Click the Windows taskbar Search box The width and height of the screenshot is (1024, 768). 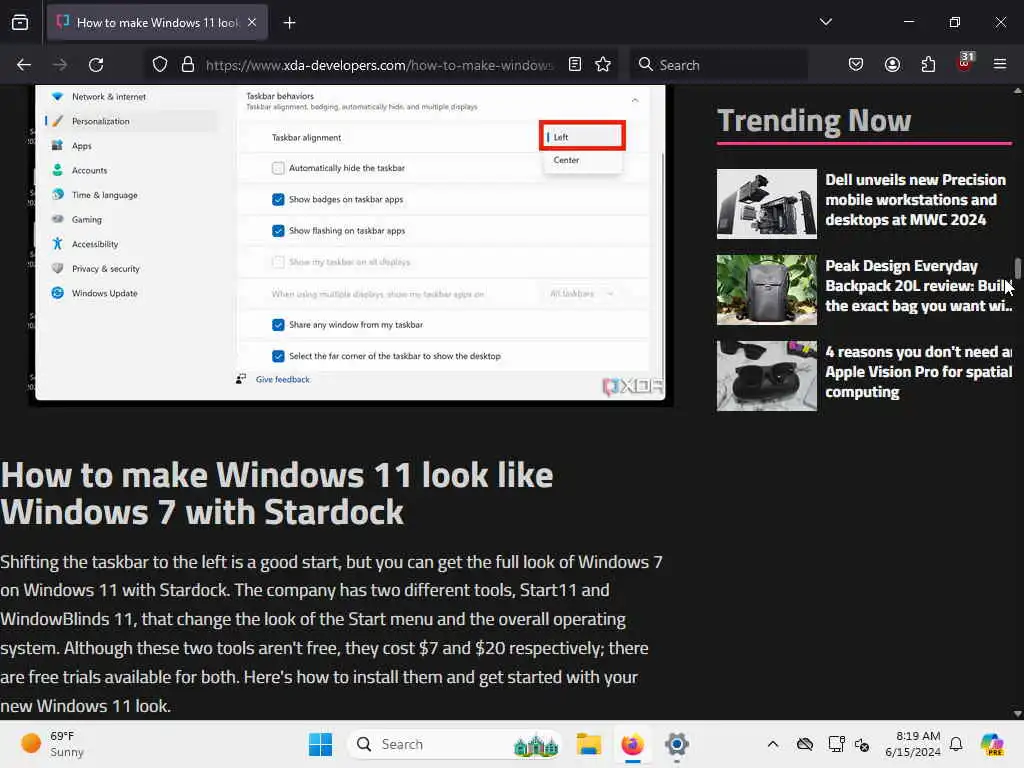[x=455, y=744]
